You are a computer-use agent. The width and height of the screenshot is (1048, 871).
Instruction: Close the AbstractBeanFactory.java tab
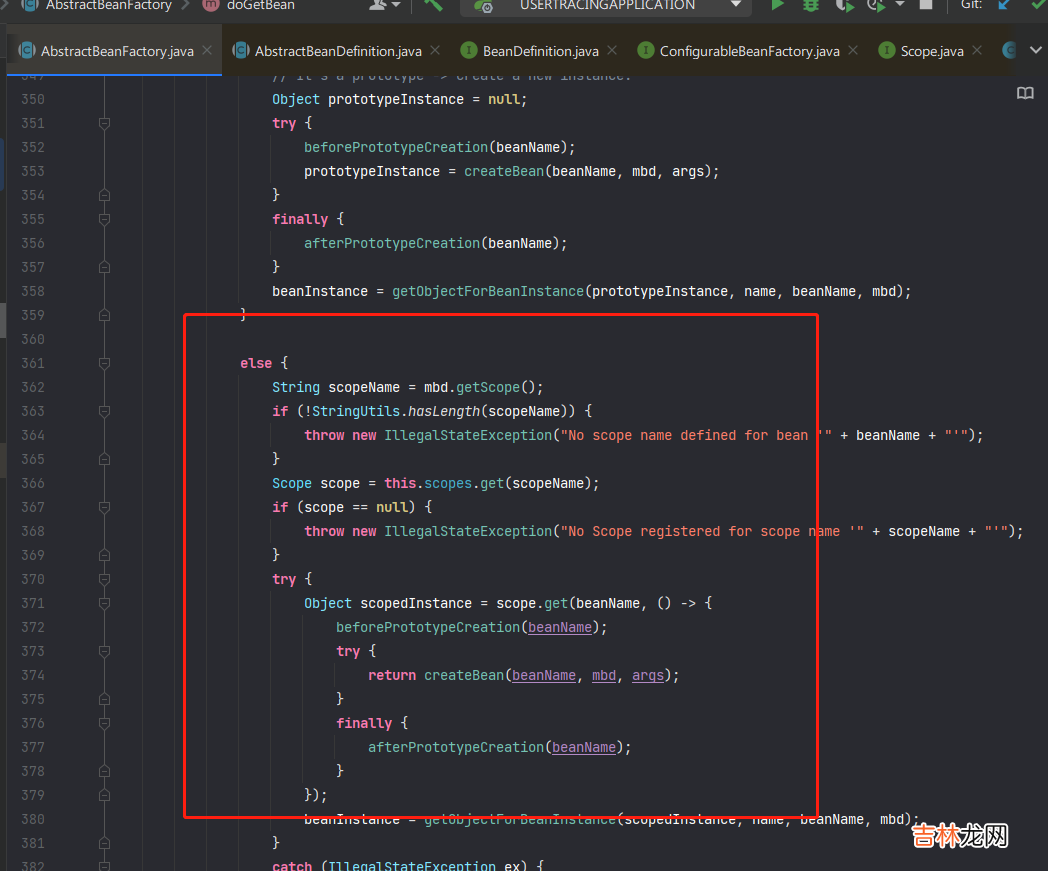(x=207, y=50)
